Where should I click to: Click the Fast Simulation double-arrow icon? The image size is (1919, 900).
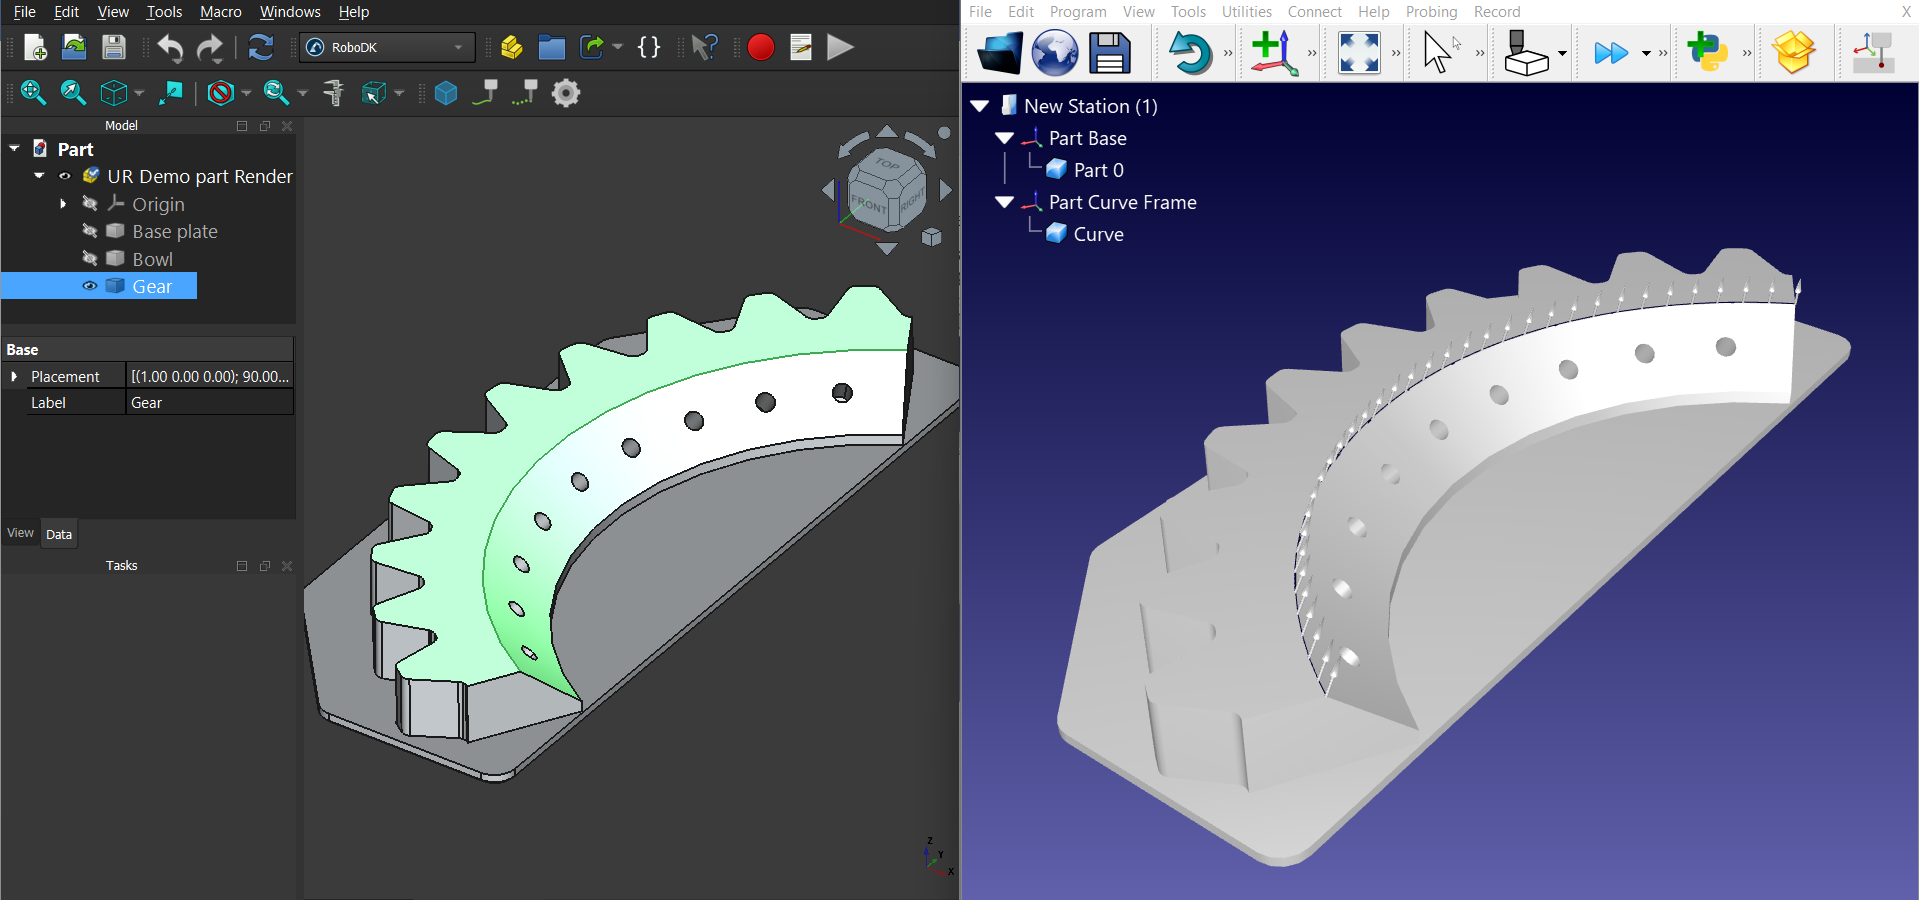point(1610,52)
